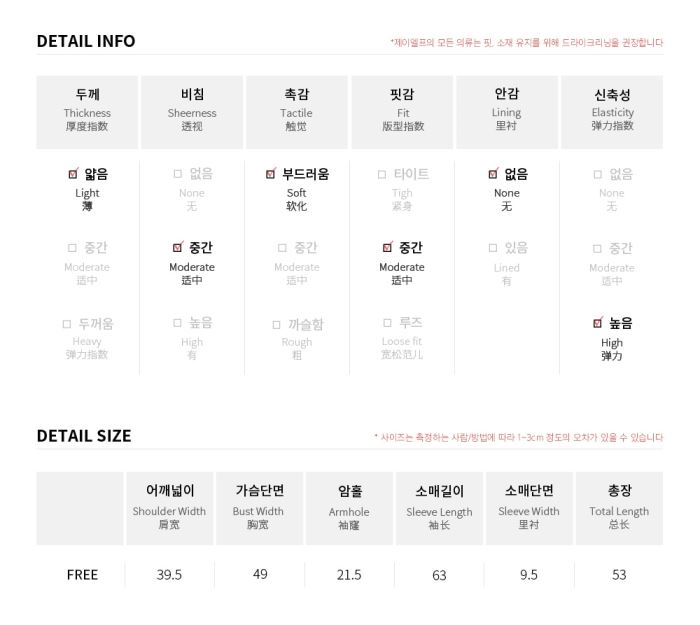Toggle the Moderate fit checkbox
The image size is (700, 625).
(387, 247)
